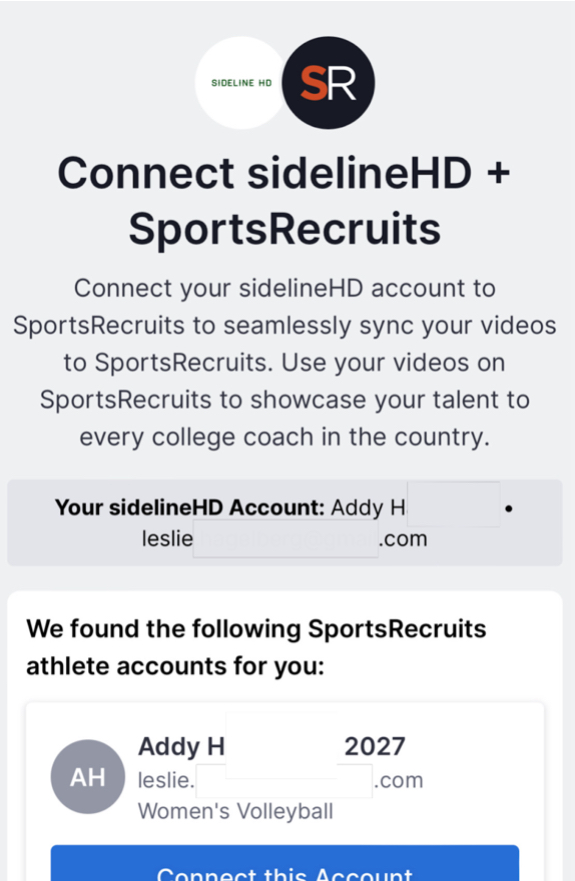Click the AH avatar initials circle
The height and width of the screenshot is (881, 575).
click(x=88, y=777)
